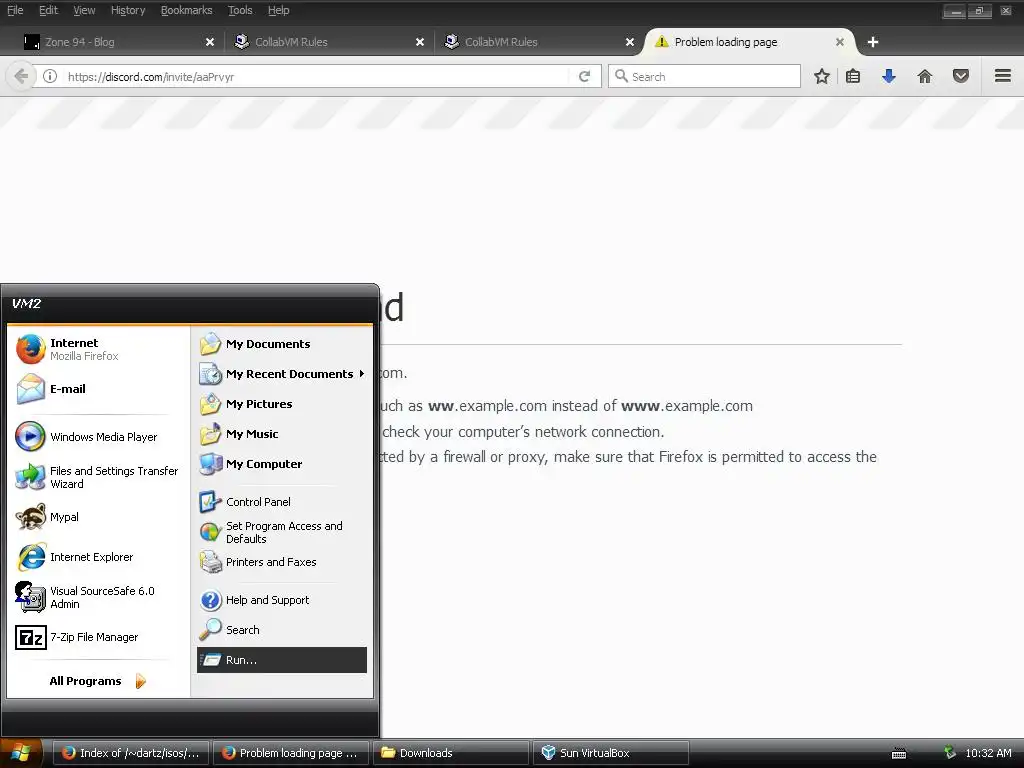
Task: Open Firefox hamburger menu
Action: tap(1003, 76)
